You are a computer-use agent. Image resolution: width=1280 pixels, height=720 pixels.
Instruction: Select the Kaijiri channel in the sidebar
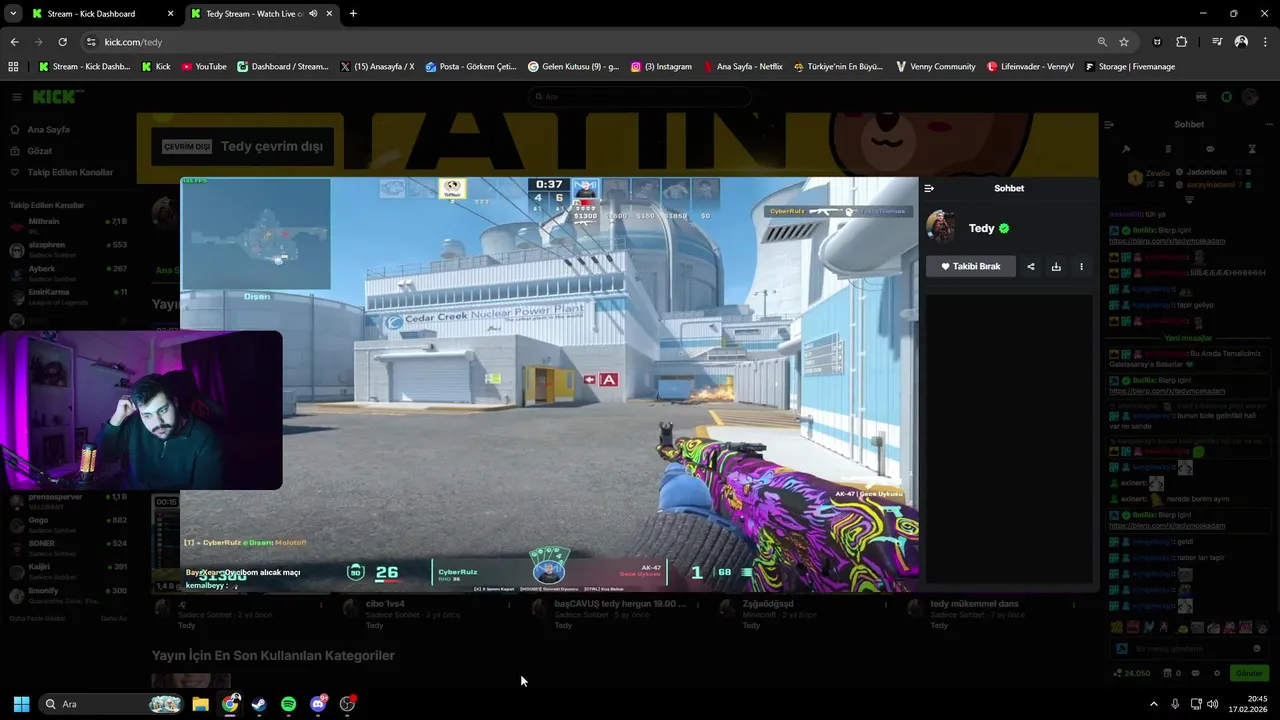(68, 571)
